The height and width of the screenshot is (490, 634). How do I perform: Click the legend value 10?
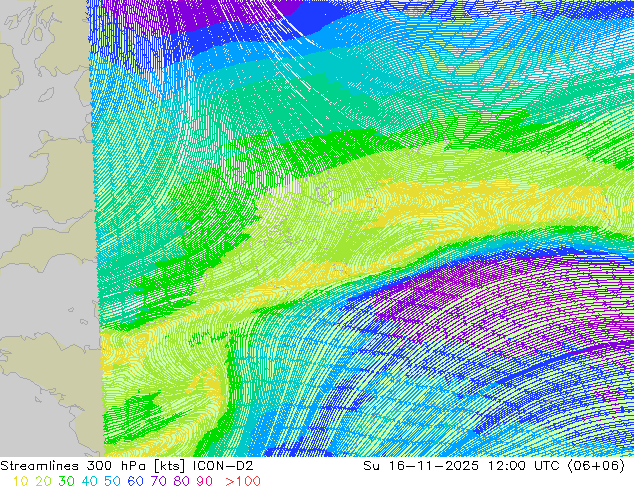click(x=20, y=481)
